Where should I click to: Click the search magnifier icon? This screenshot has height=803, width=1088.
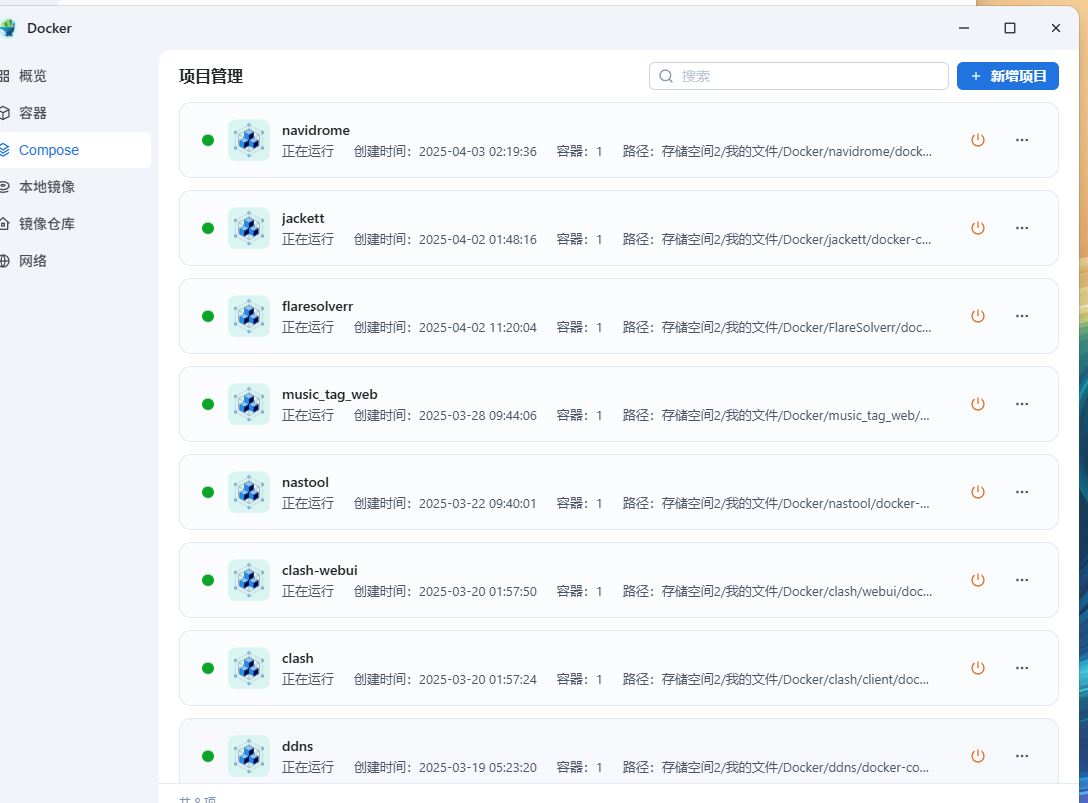(666, 76)
